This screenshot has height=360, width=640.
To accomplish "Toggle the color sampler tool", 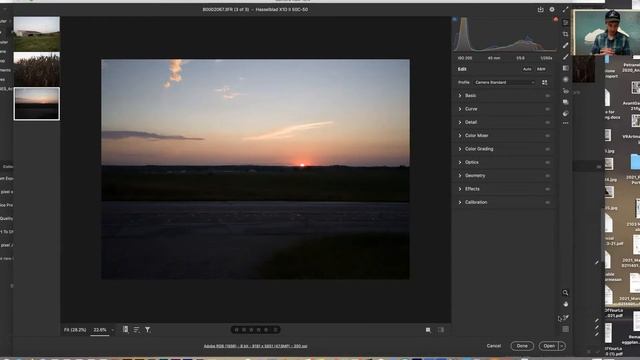I will [565, 317].
